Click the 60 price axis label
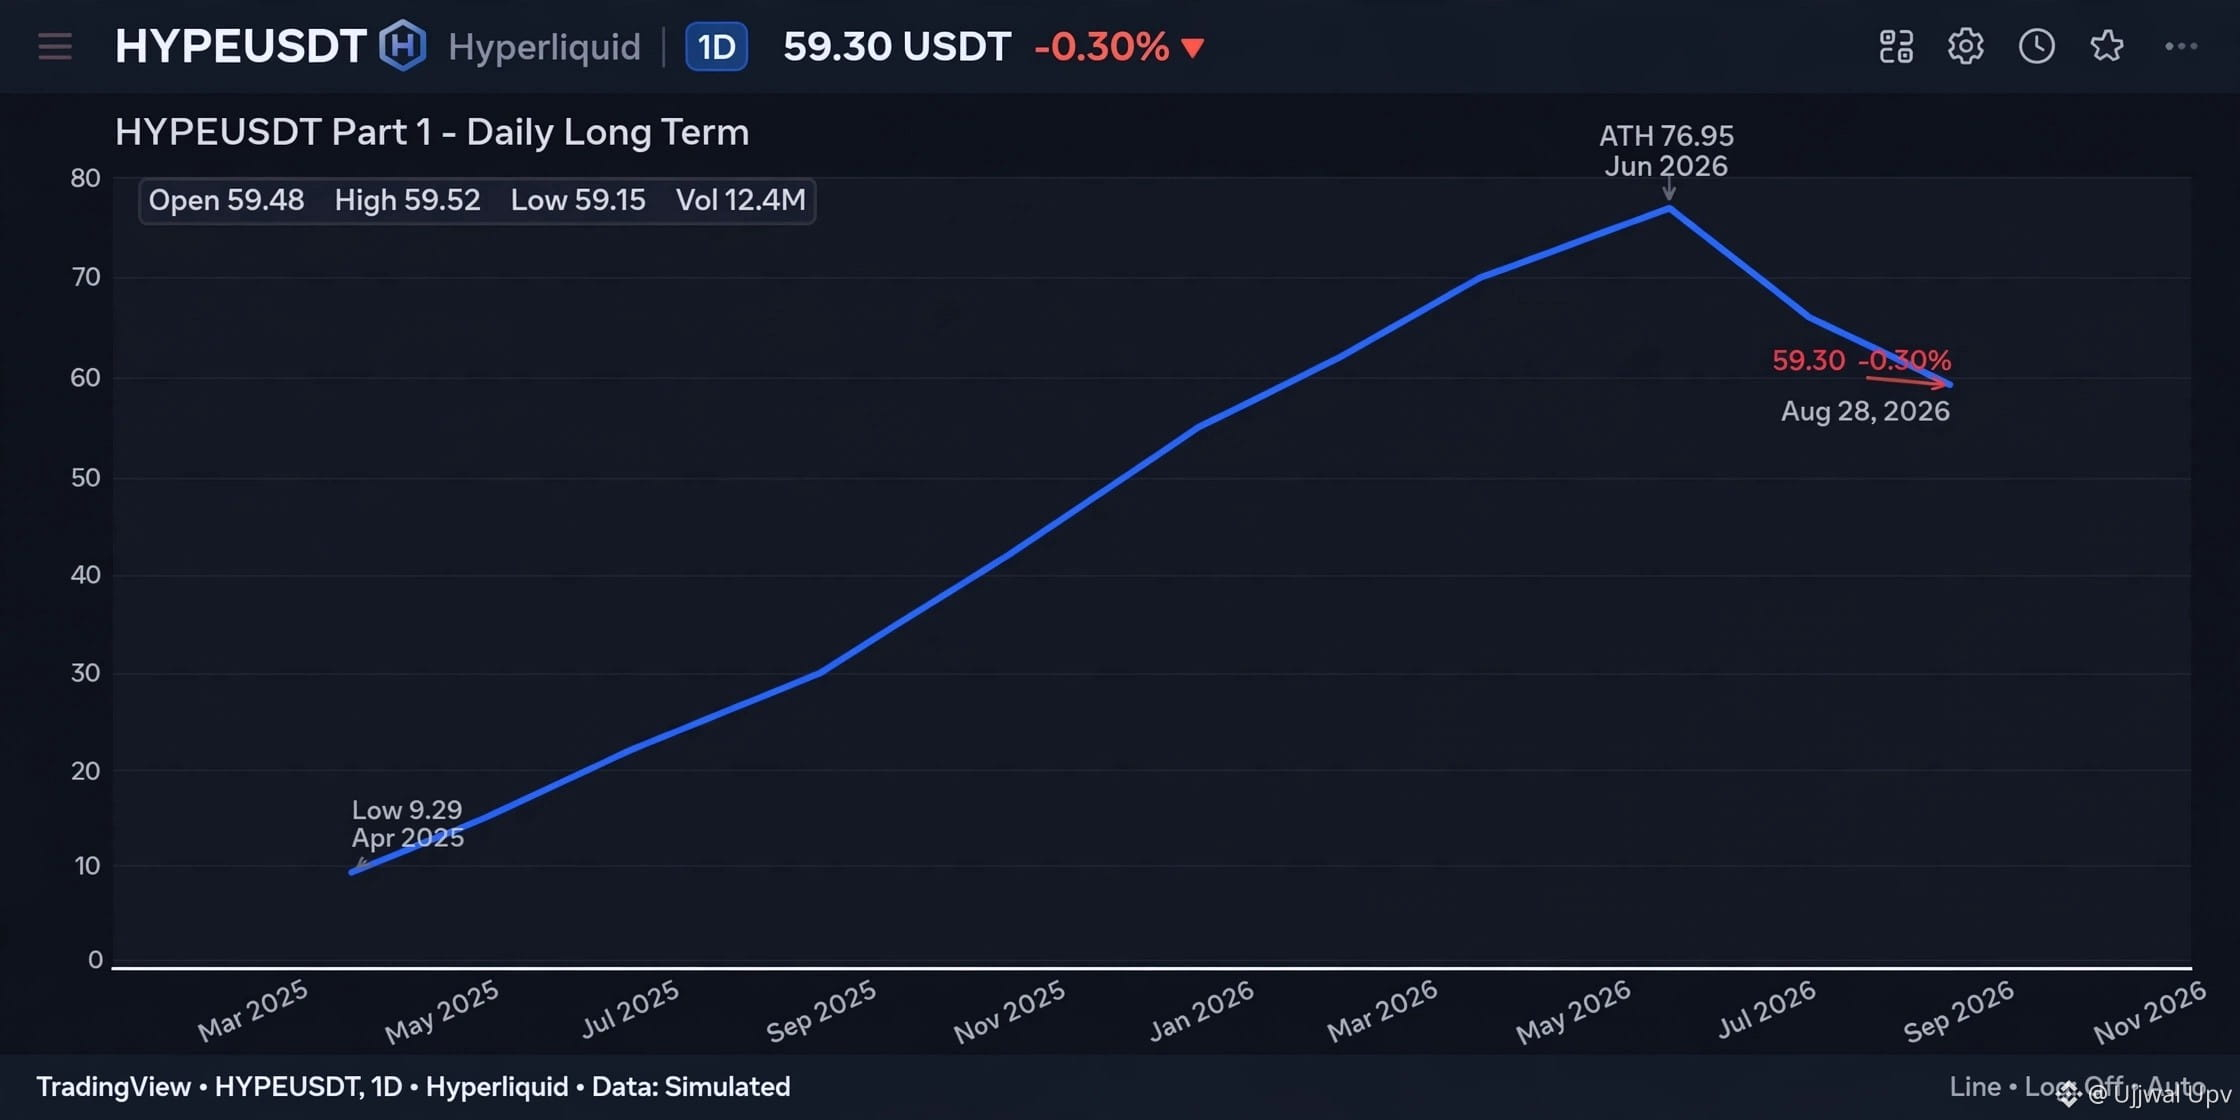 point(85,377)
